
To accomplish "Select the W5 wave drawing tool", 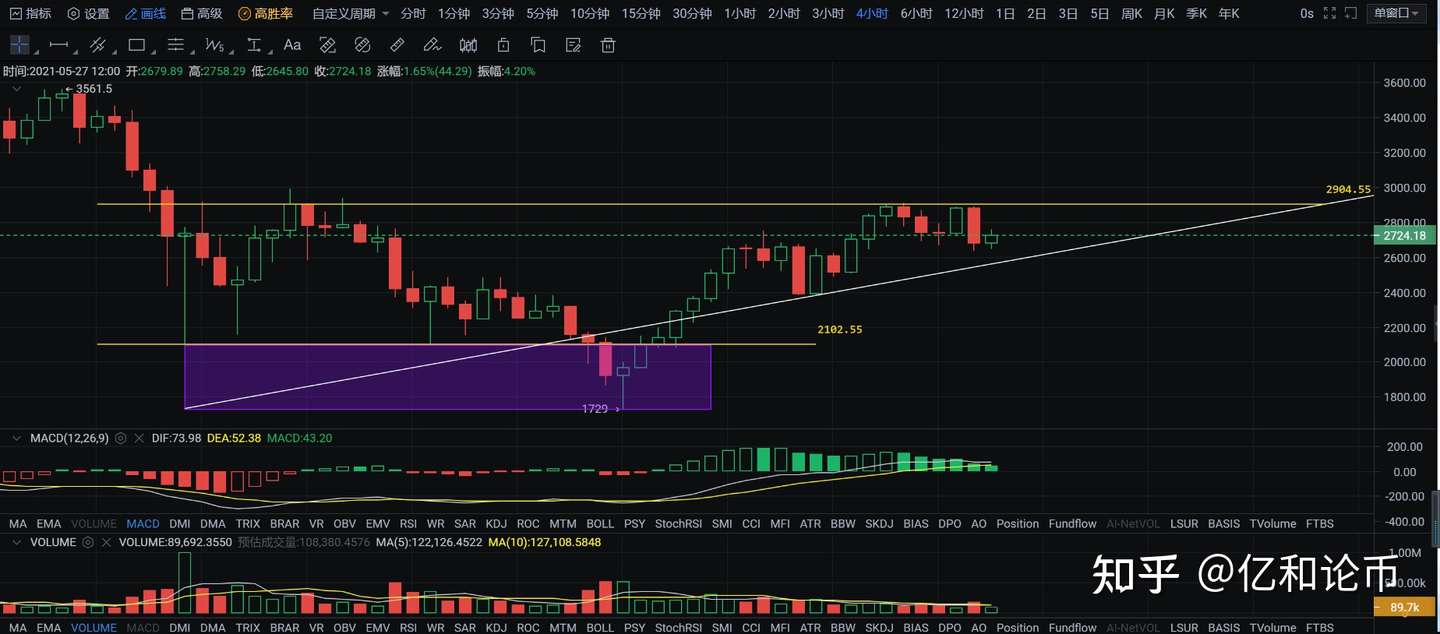I will click(x=215, y=45).
